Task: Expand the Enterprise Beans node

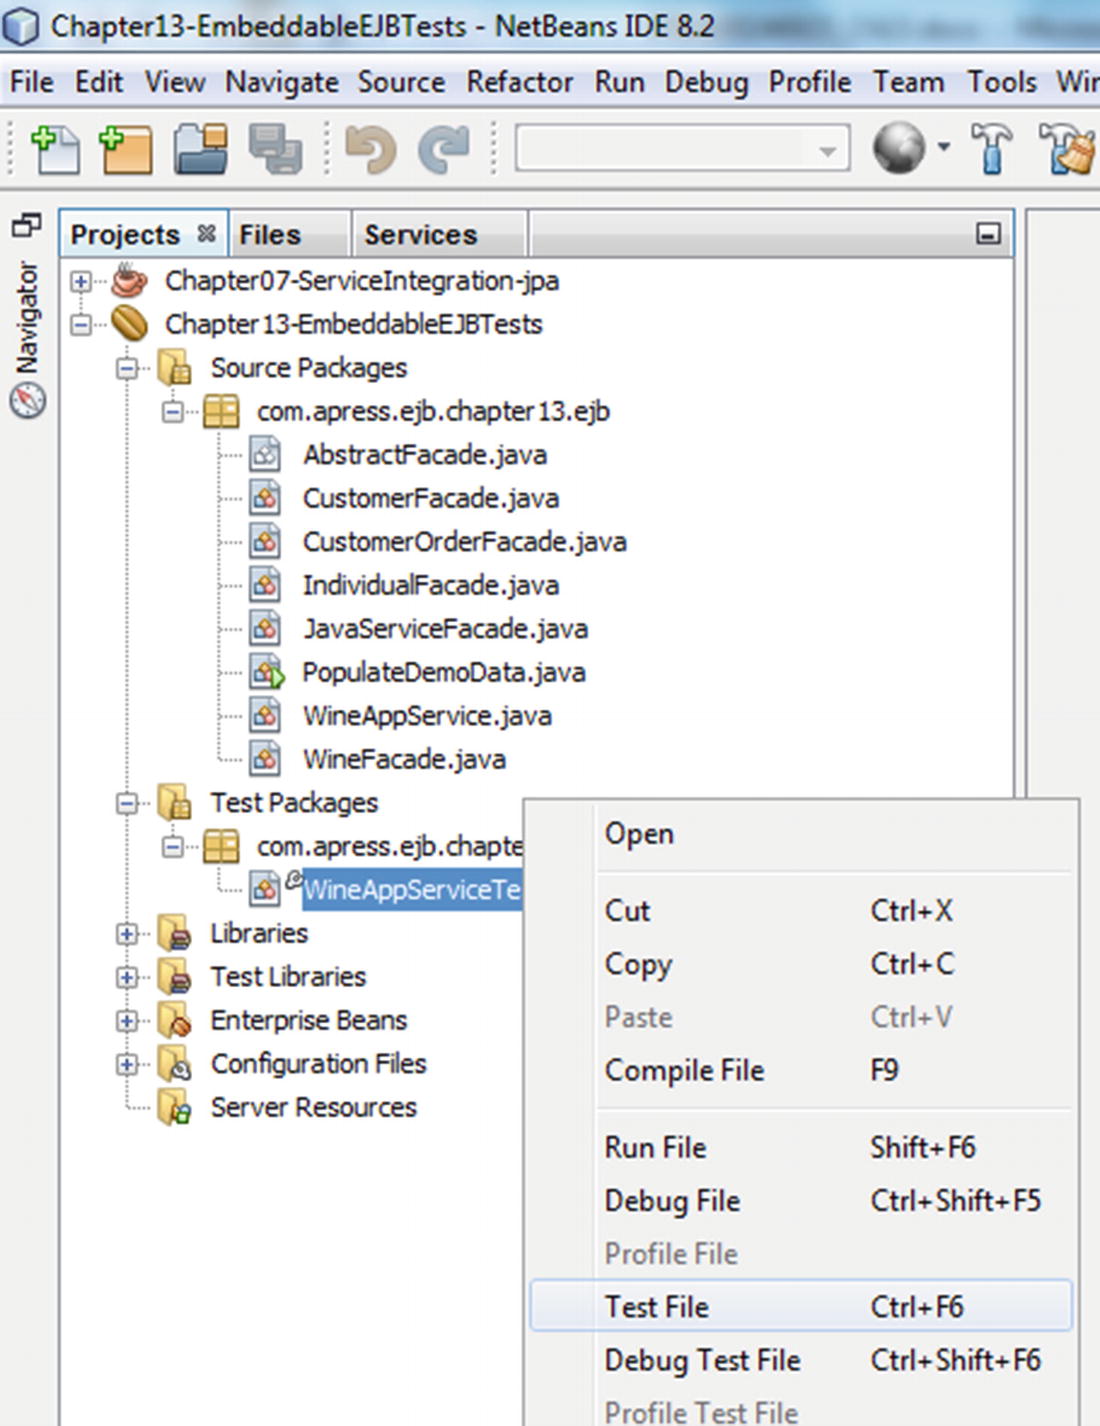Action: click(x=127, y=1020)
